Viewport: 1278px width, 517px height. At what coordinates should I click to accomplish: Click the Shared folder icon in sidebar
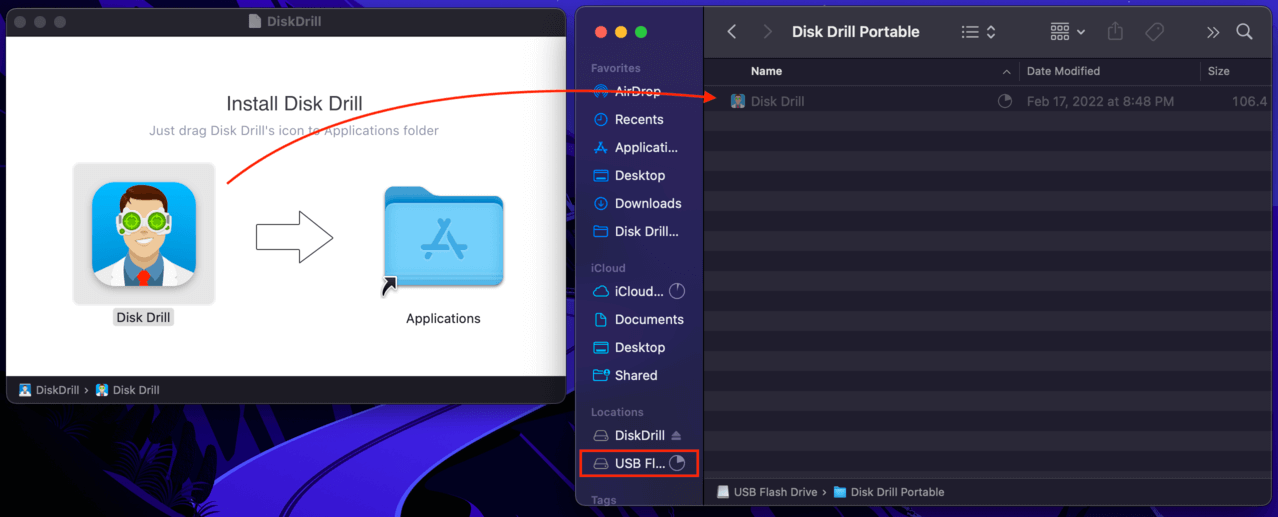point(601,375)
